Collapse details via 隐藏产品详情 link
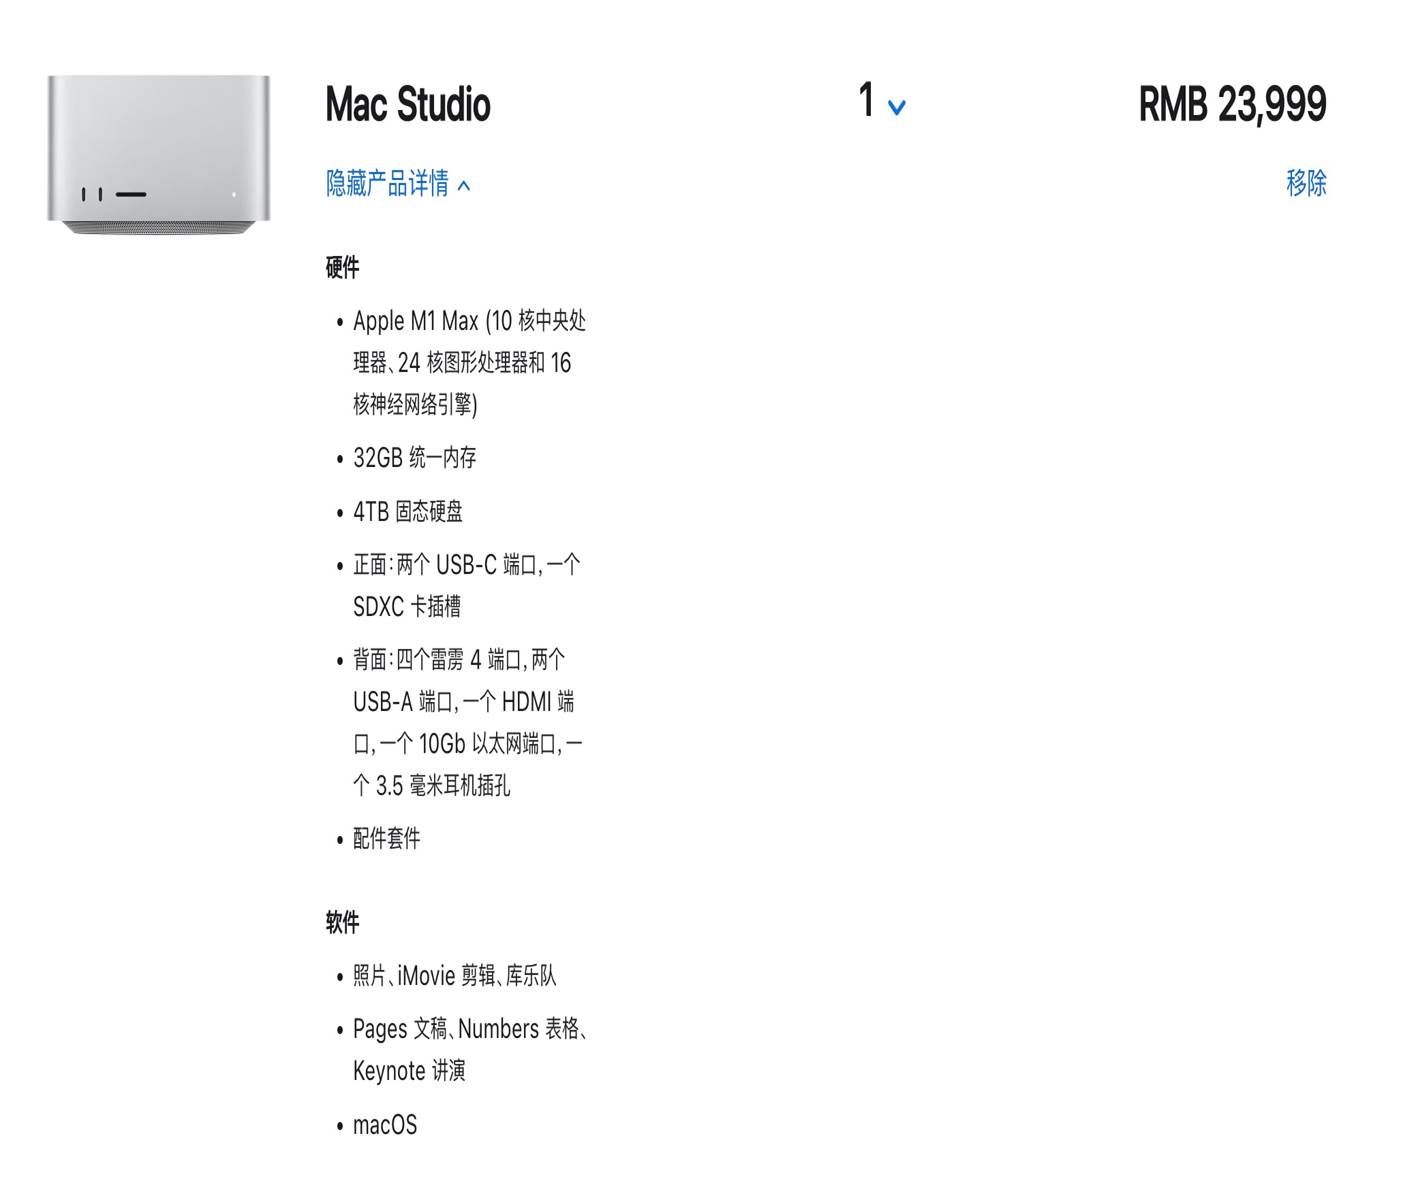1416x1190 pixels. click(x=398, y=184)
